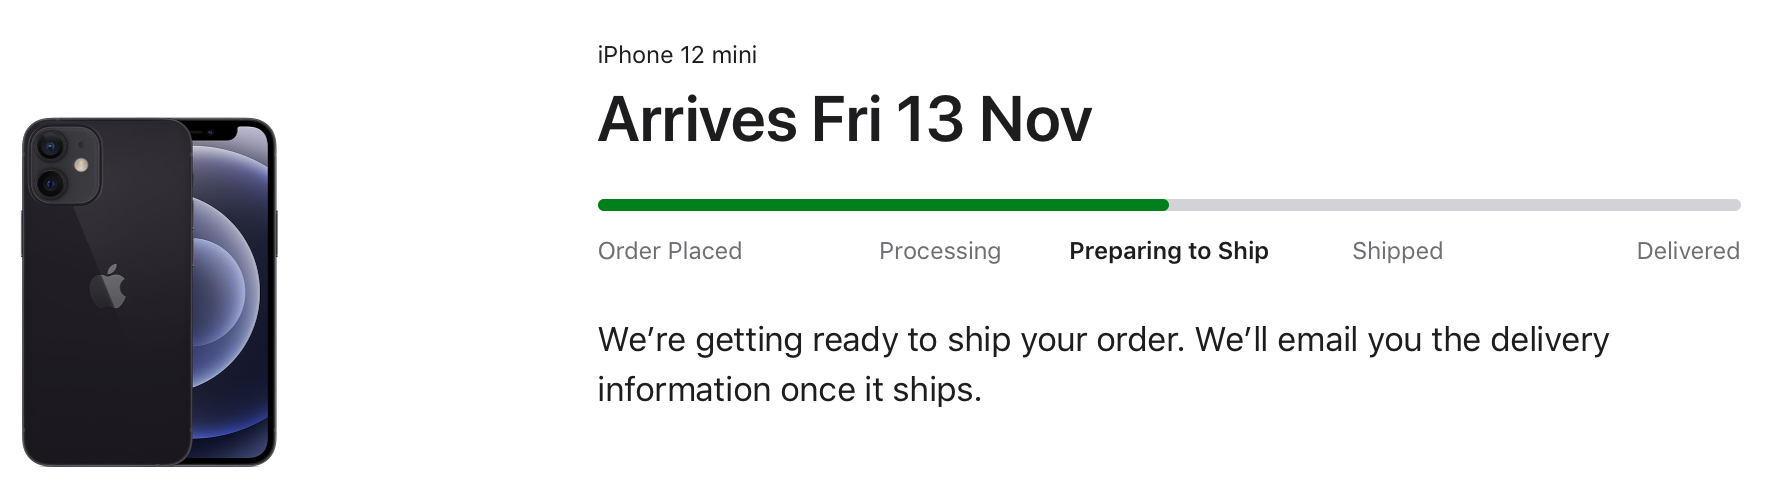
Task: Open the iPhone 12 mini product name
Action: tap(677, 55)
